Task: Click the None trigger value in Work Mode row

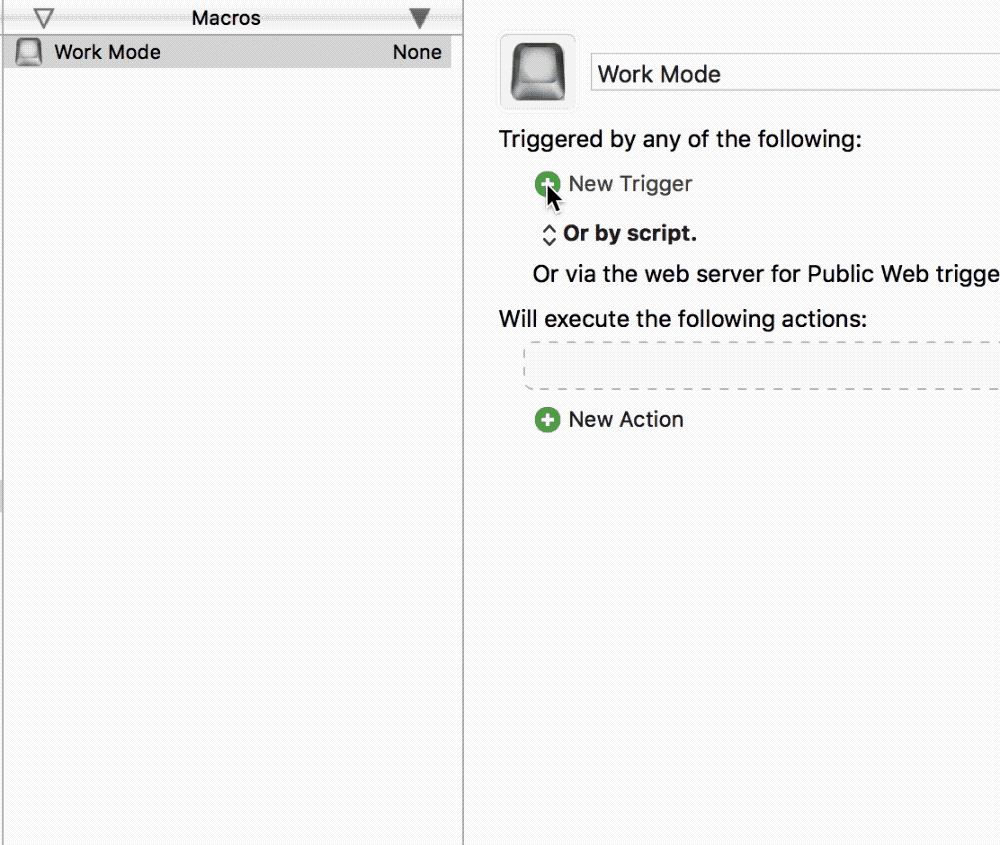Action: coord(417,52)
